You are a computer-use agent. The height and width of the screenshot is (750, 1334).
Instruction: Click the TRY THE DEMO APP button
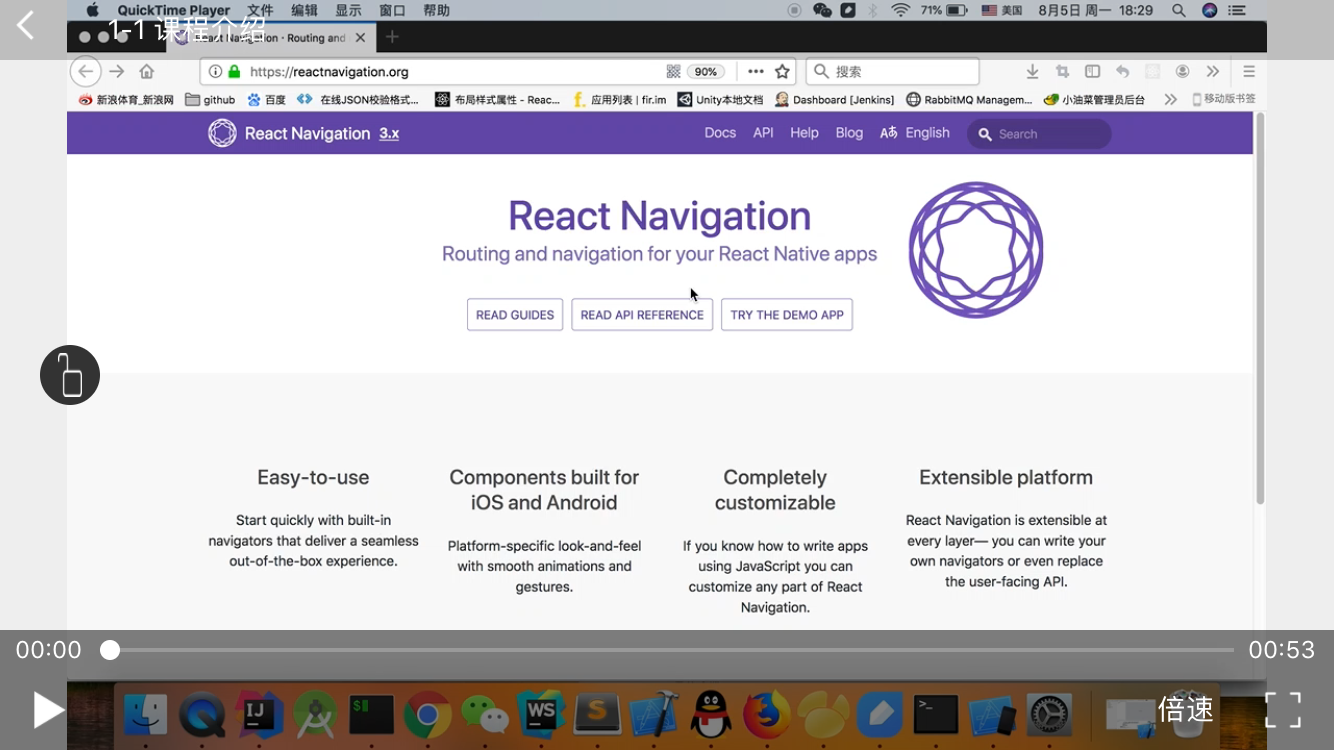[x=787, y=315]
